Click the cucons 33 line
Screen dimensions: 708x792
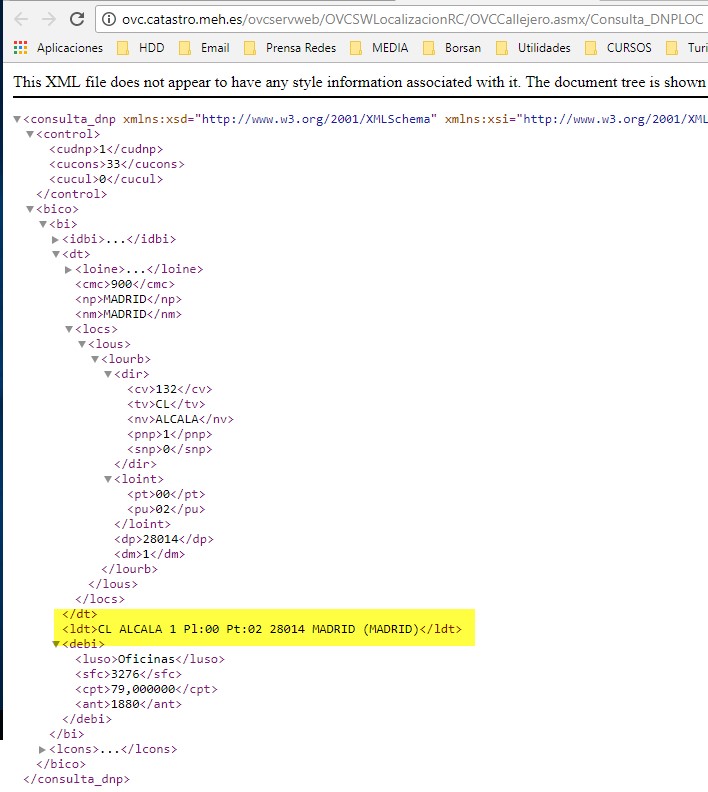click(x=117, y=164)
